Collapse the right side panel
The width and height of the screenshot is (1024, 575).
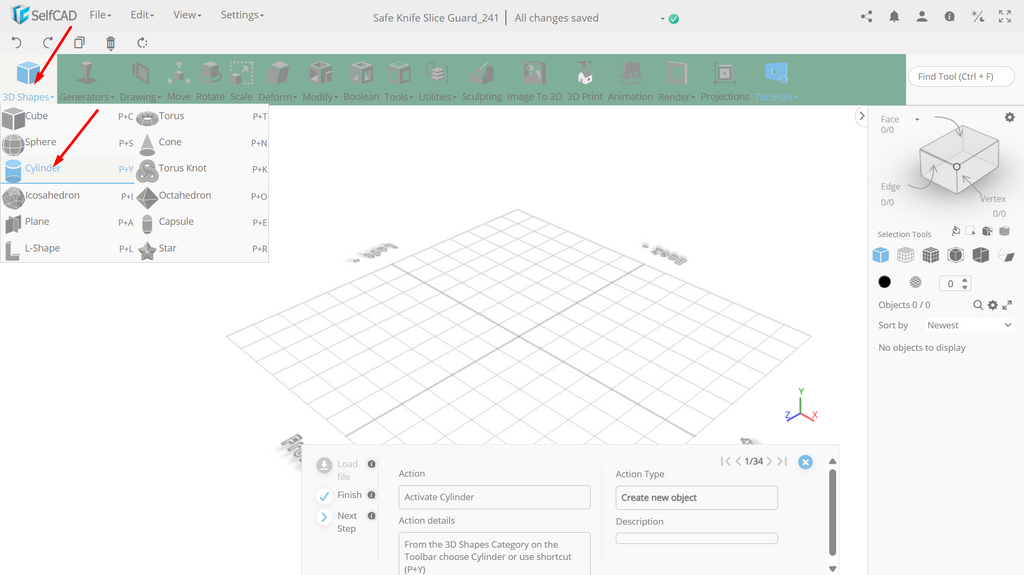coord(861,116)
